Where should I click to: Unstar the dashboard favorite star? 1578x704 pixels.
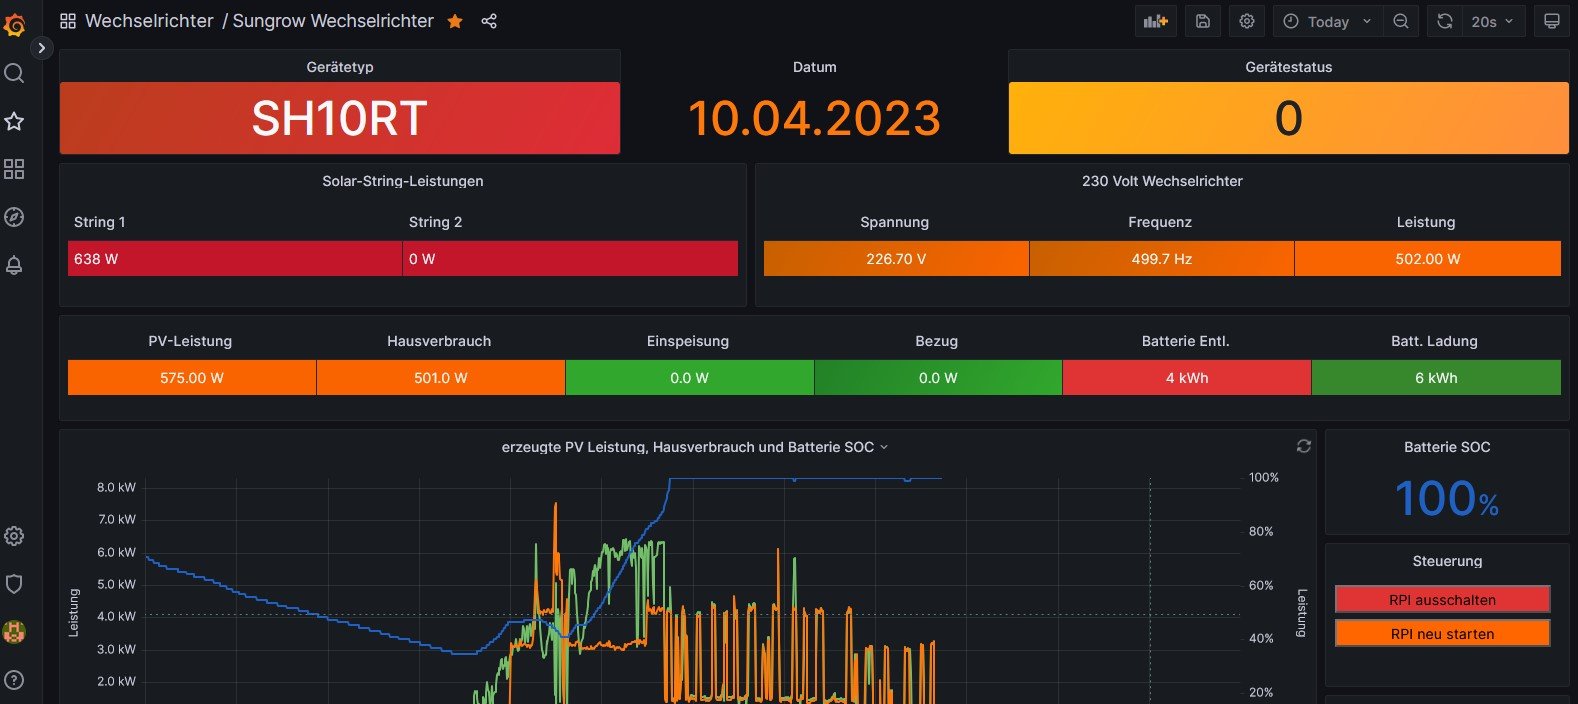pyautogui.click(x=455, y=21)
